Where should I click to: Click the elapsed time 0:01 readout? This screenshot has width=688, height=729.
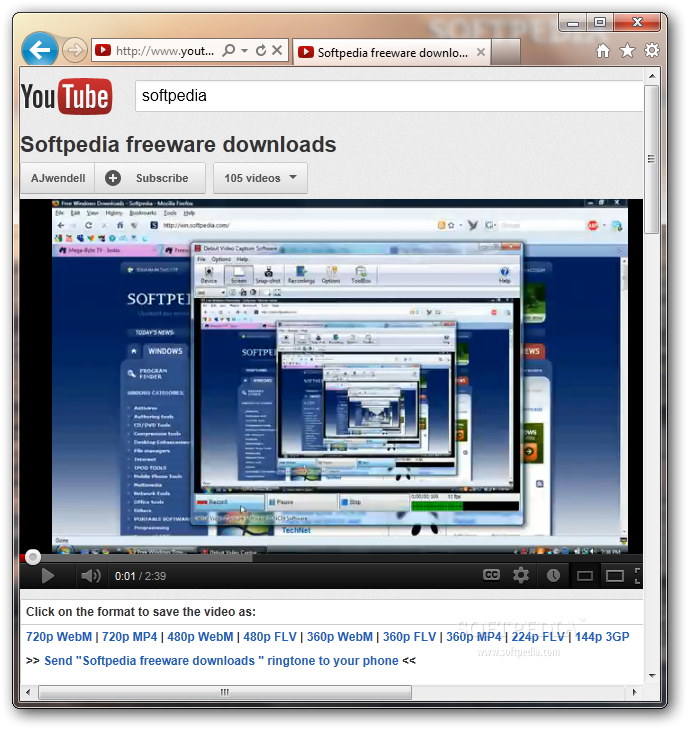point(125,577)
